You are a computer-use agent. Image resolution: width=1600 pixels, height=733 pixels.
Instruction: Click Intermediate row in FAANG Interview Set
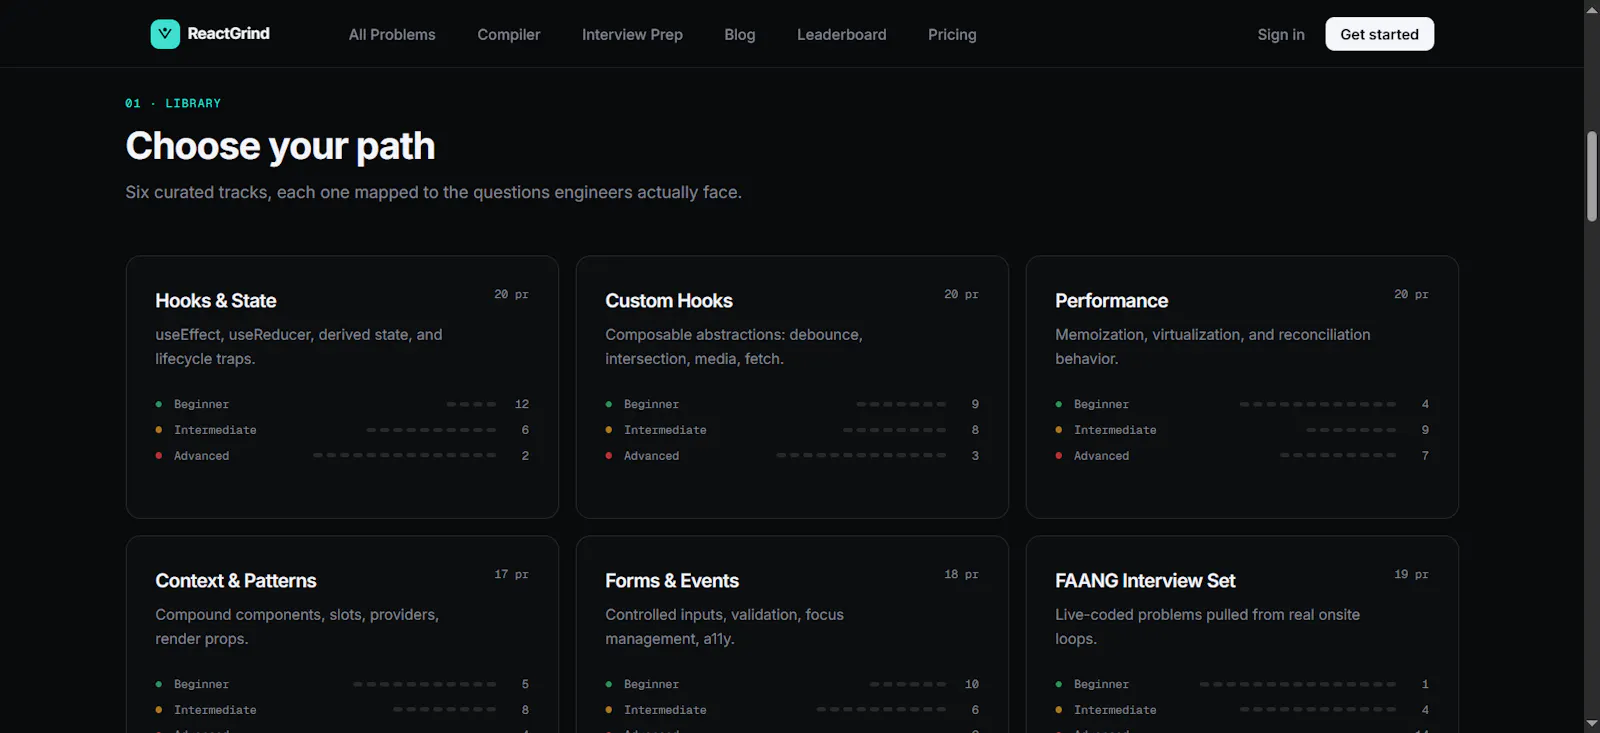1242,710
